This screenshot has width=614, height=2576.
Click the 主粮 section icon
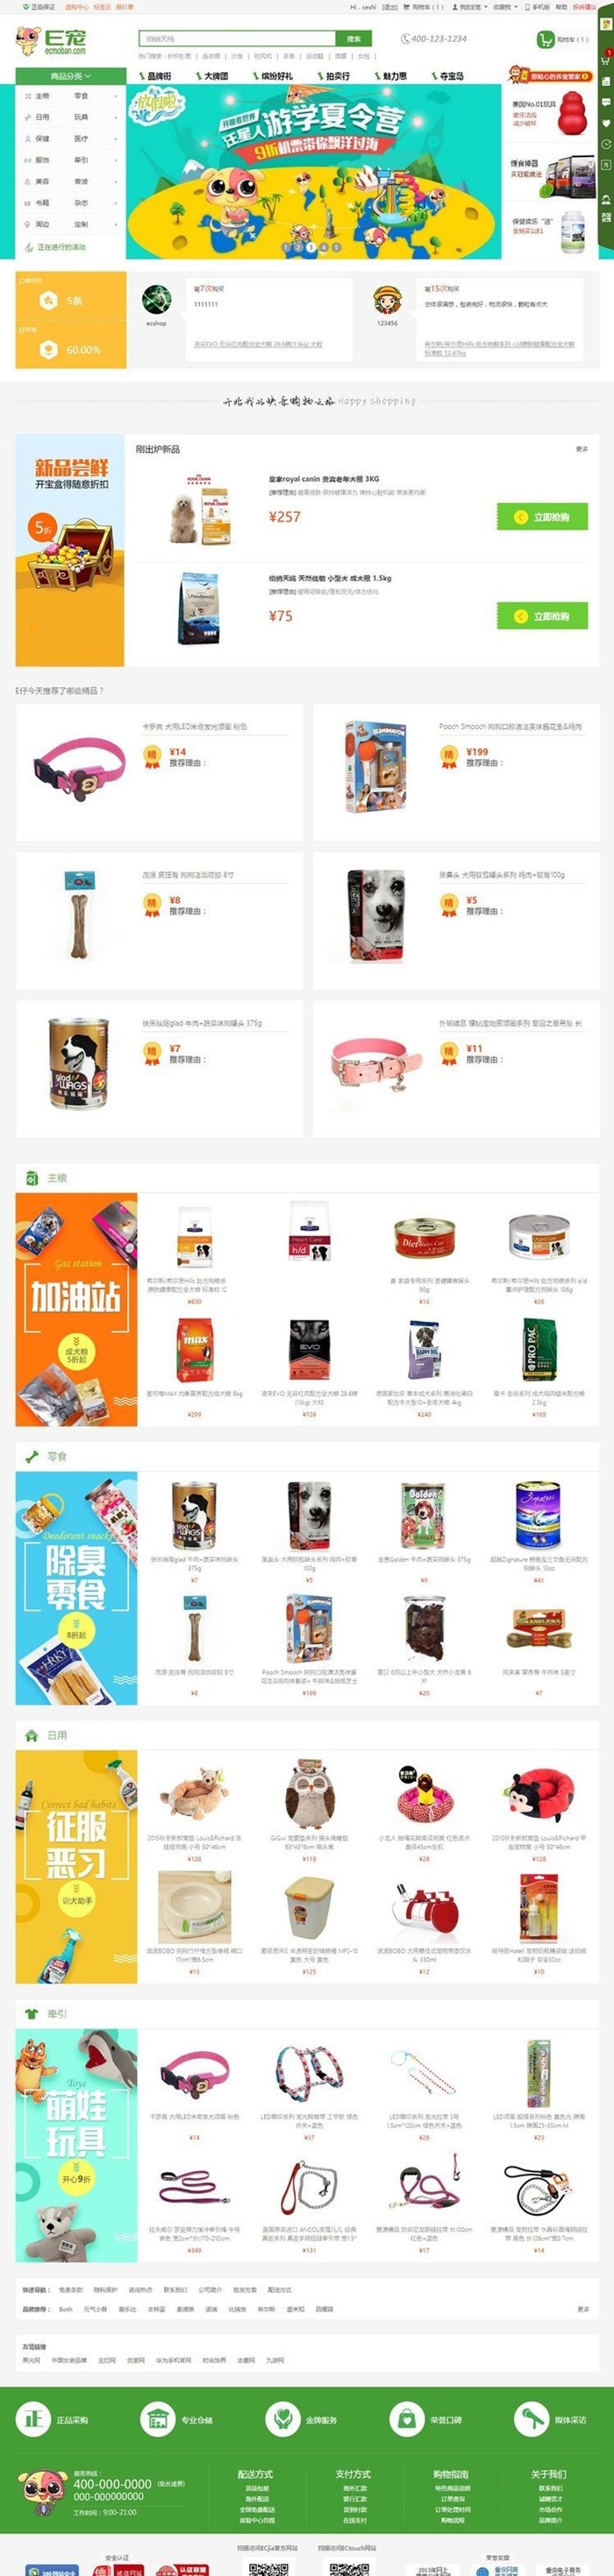click(31, 1178)
